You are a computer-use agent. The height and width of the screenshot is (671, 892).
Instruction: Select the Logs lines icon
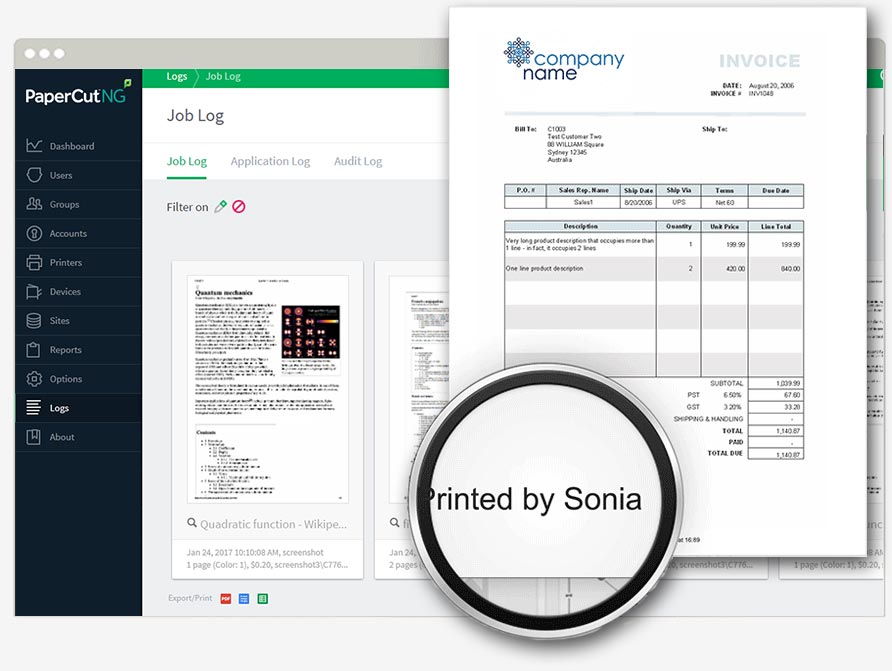point(34,408)
